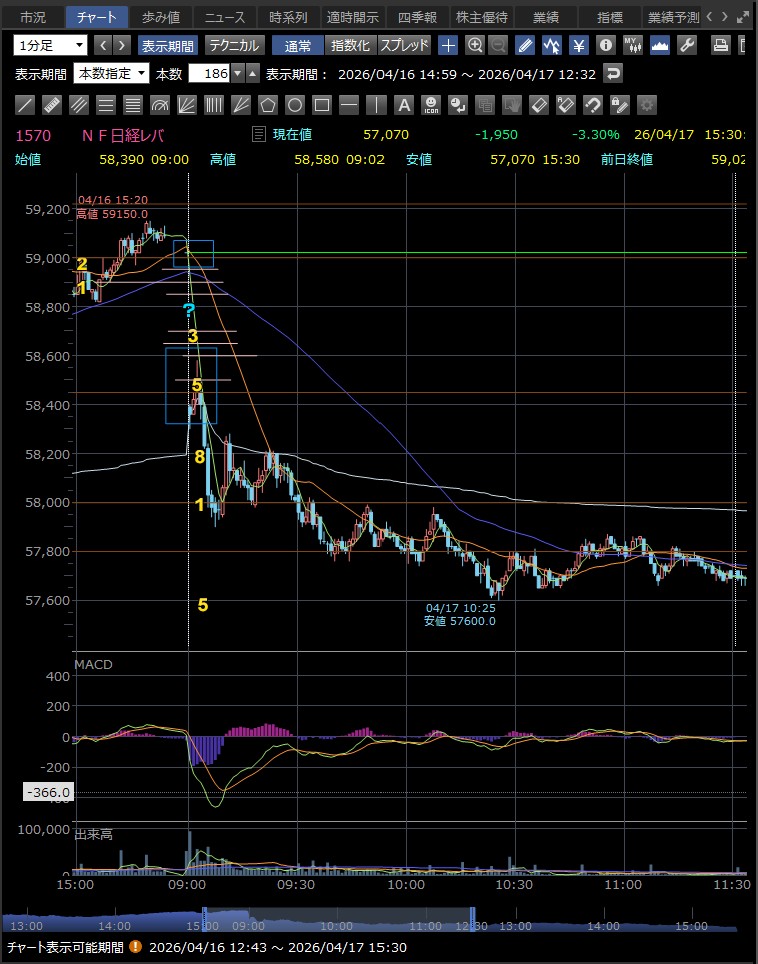Select the text annotation tool

404,105
